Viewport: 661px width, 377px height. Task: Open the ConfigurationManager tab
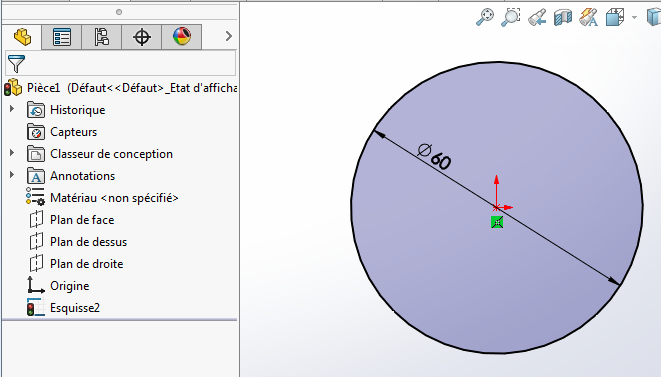coord(102,37)
